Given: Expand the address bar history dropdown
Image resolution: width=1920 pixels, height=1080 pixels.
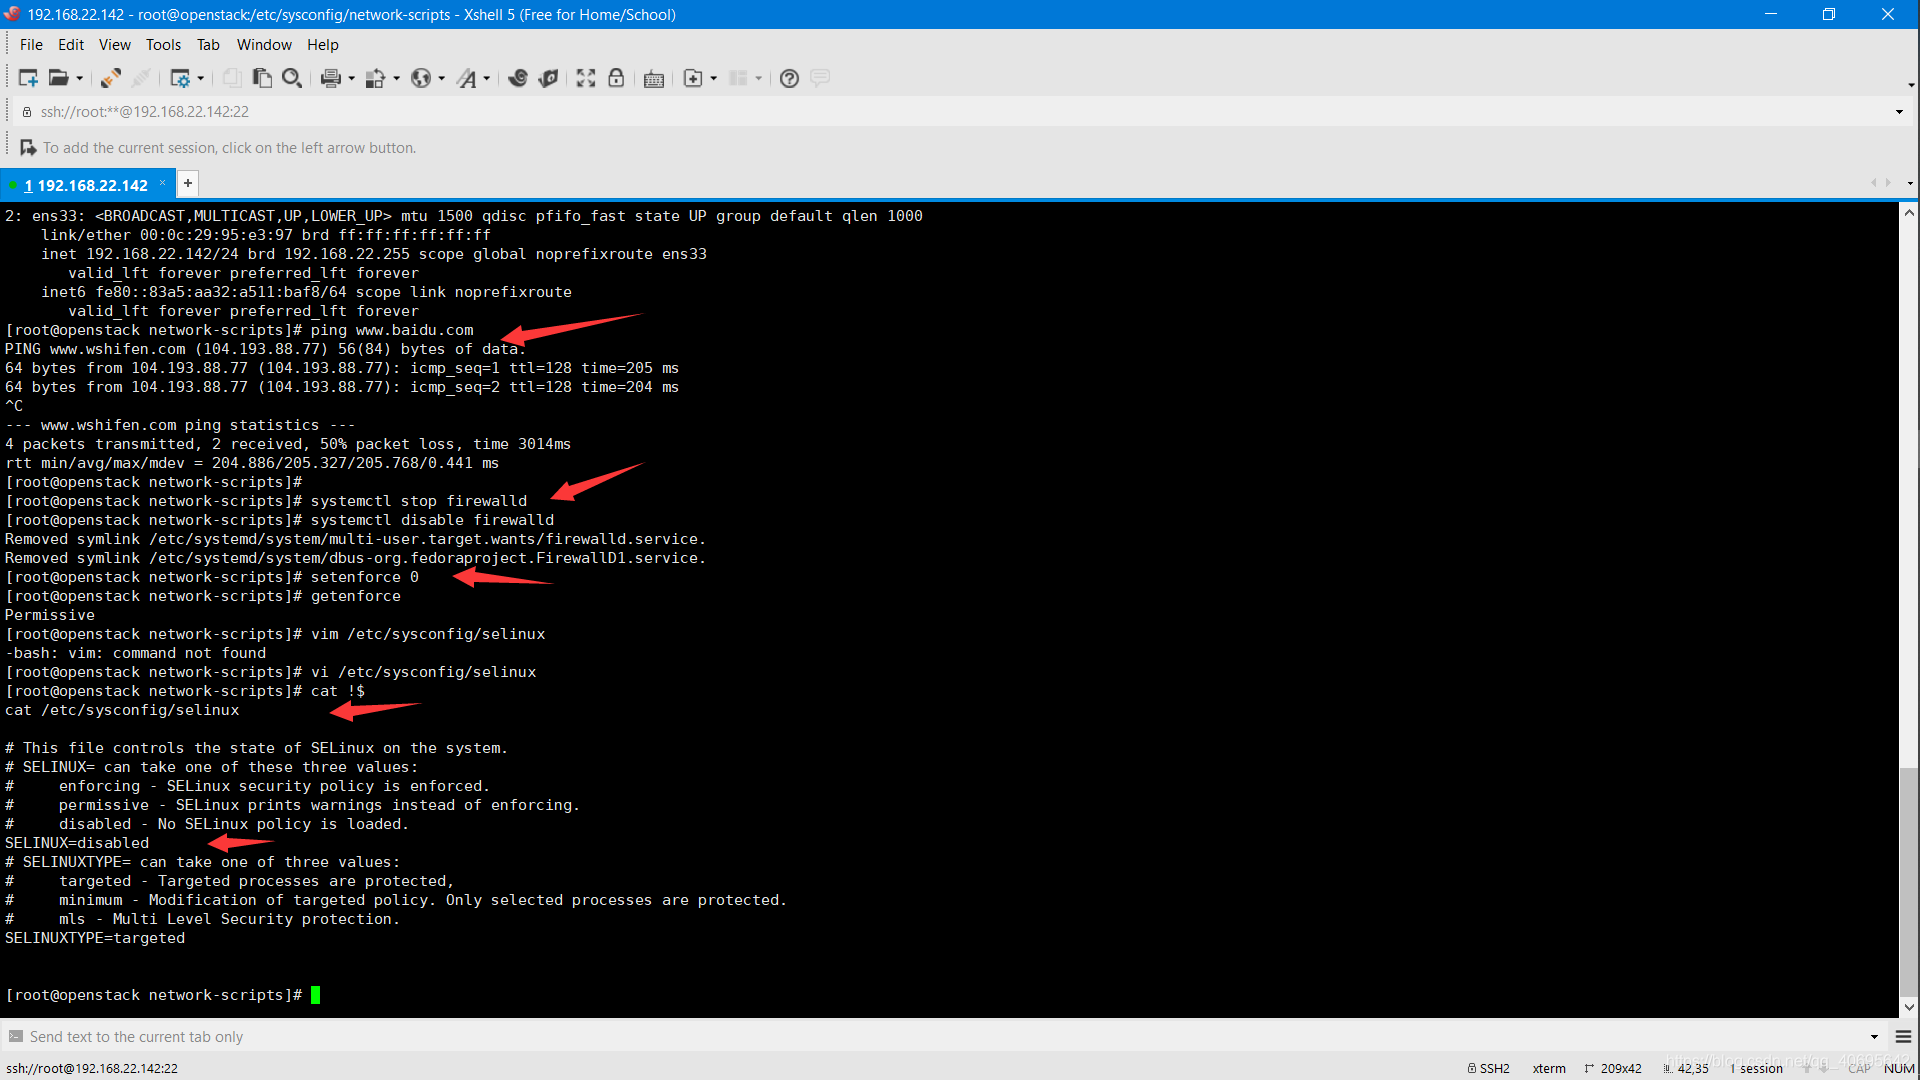Looking at the screenshot, I should click(x=1899, y=112).
